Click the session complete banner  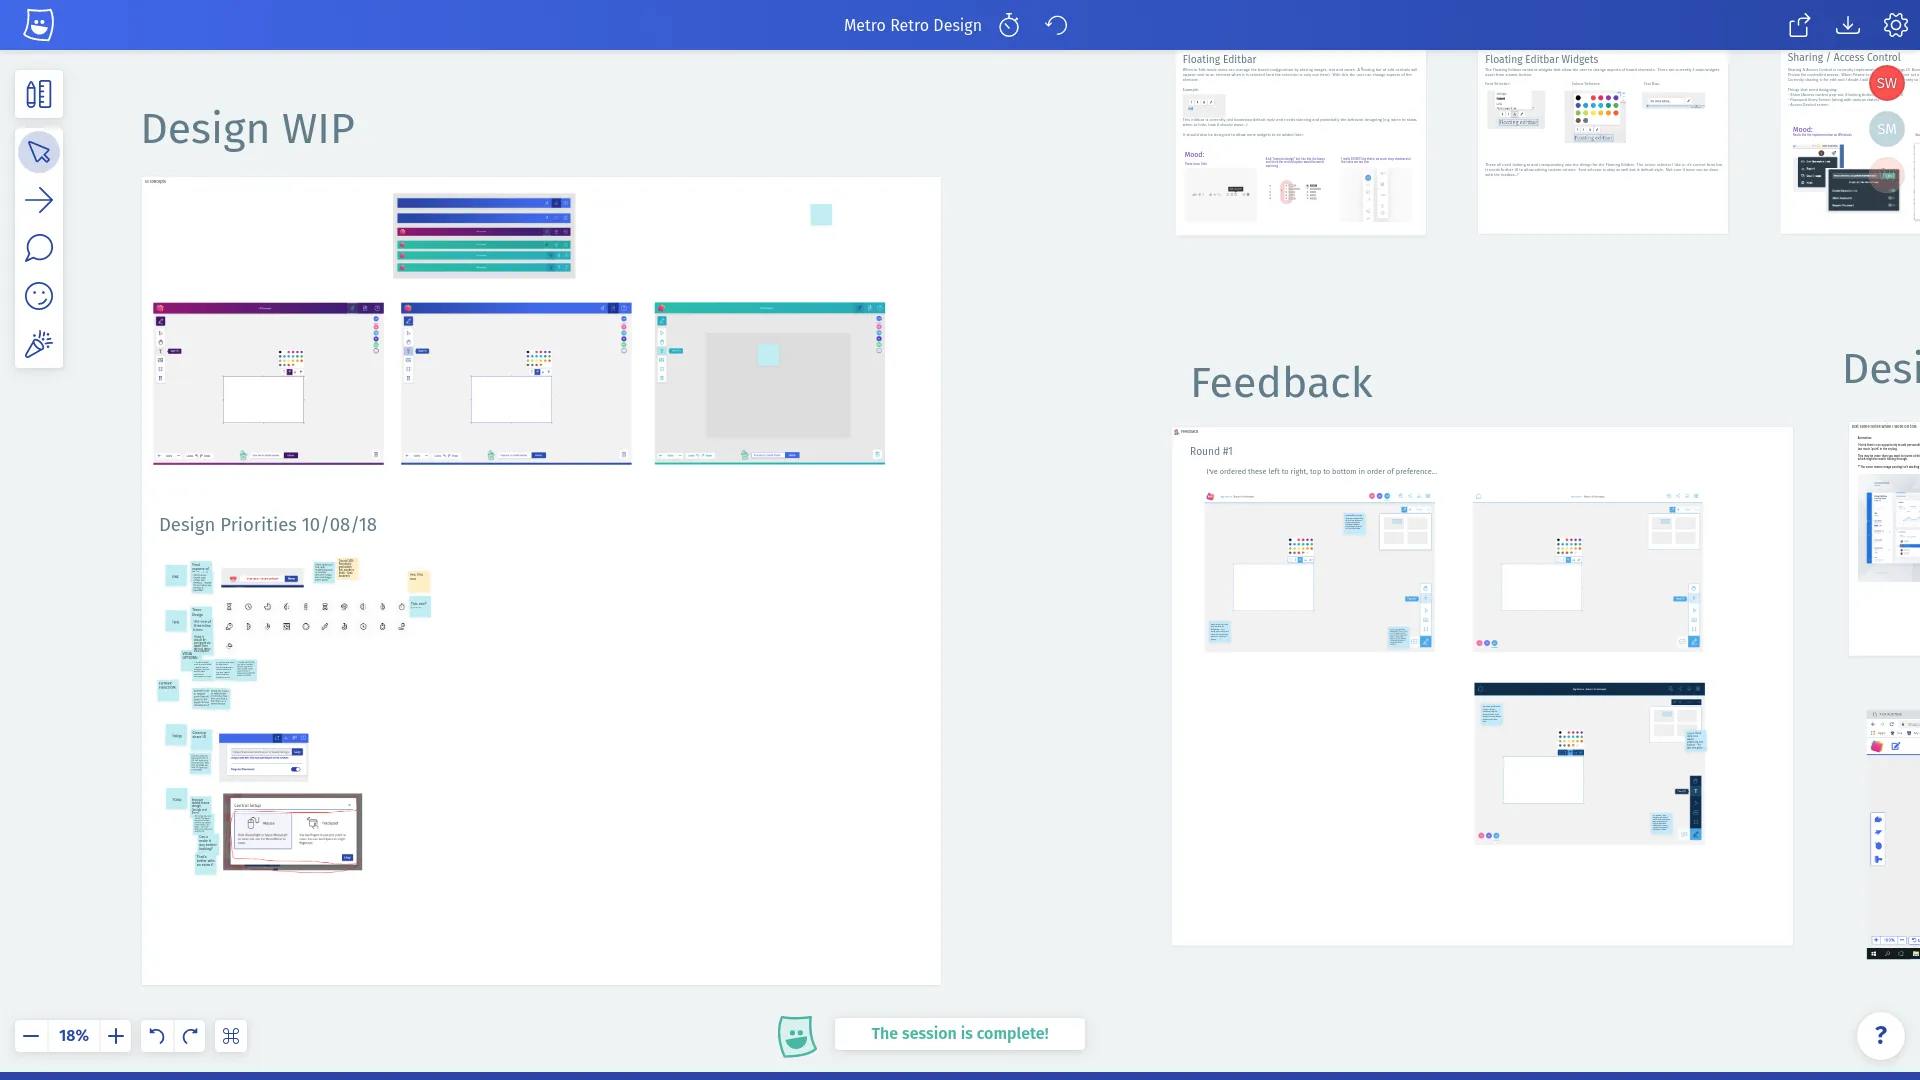[959, 1033]
